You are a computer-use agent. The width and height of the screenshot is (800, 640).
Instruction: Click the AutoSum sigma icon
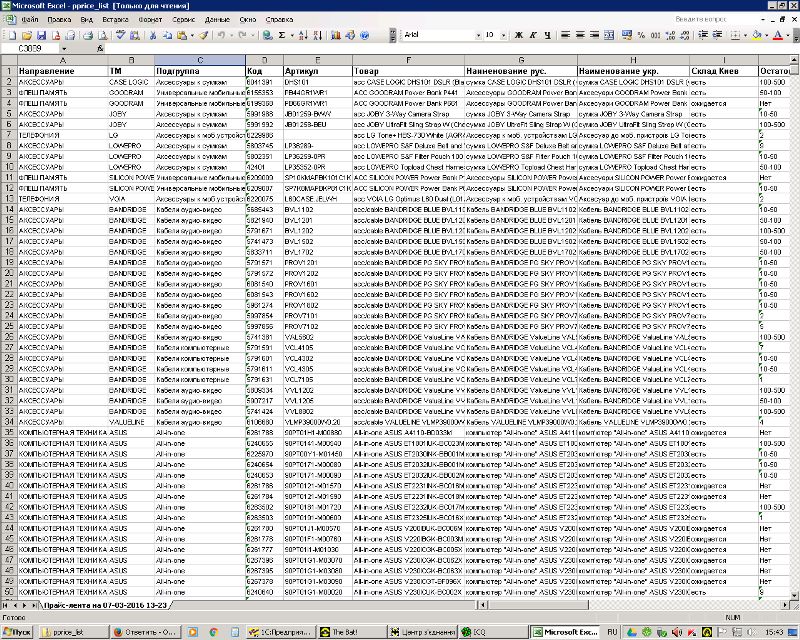tap(282, 35)
